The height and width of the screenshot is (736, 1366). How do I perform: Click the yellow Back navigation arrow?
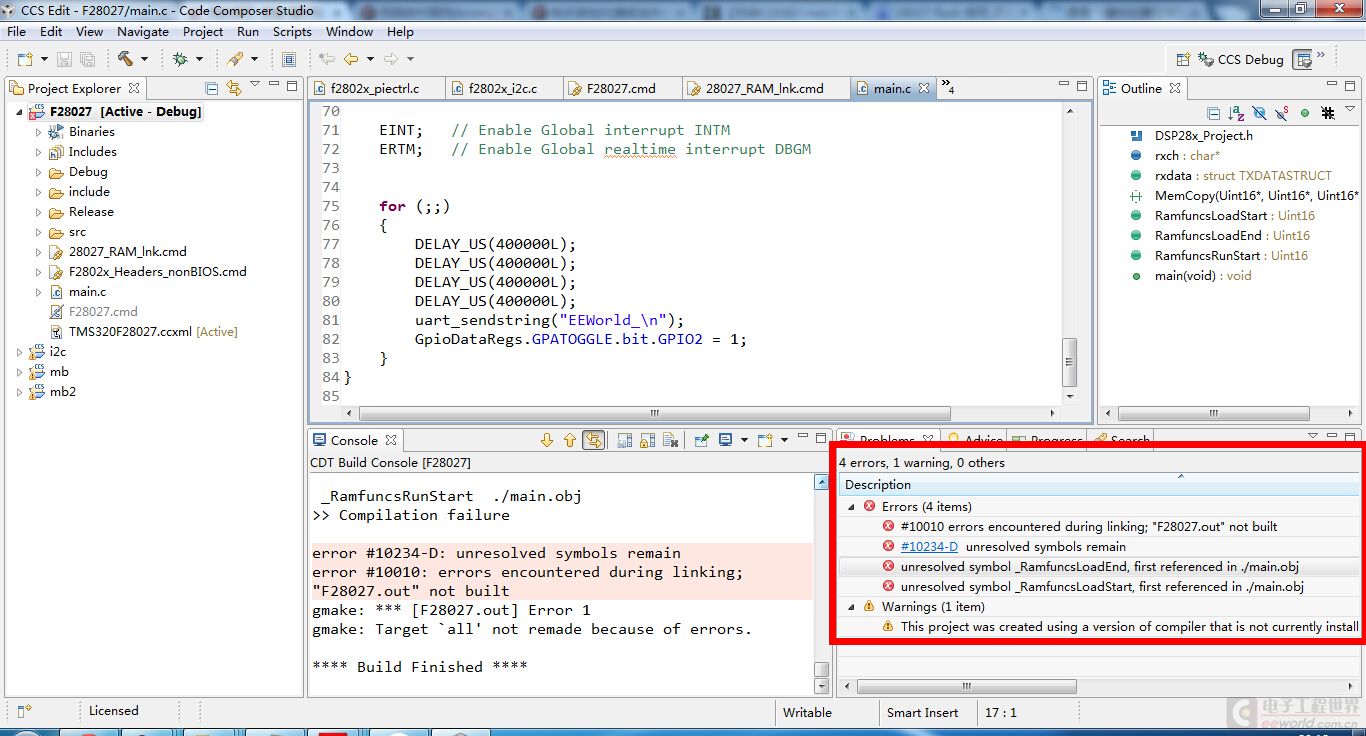click(x=351, y=59)
